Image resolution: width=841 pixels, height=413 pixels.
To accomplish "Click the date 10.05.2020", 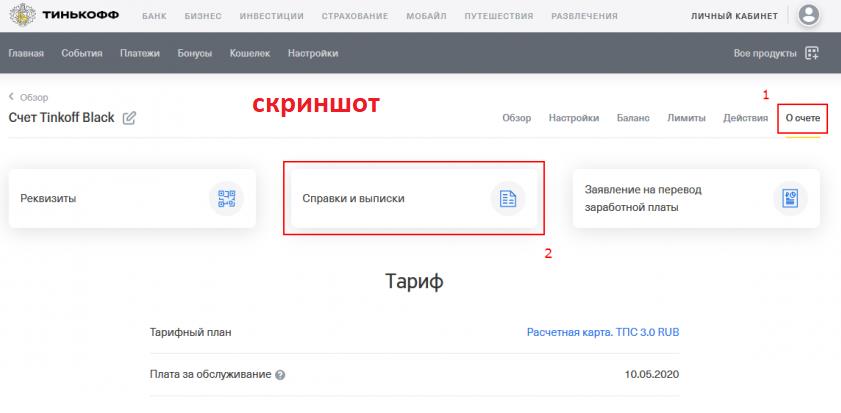I will point(652,374).
